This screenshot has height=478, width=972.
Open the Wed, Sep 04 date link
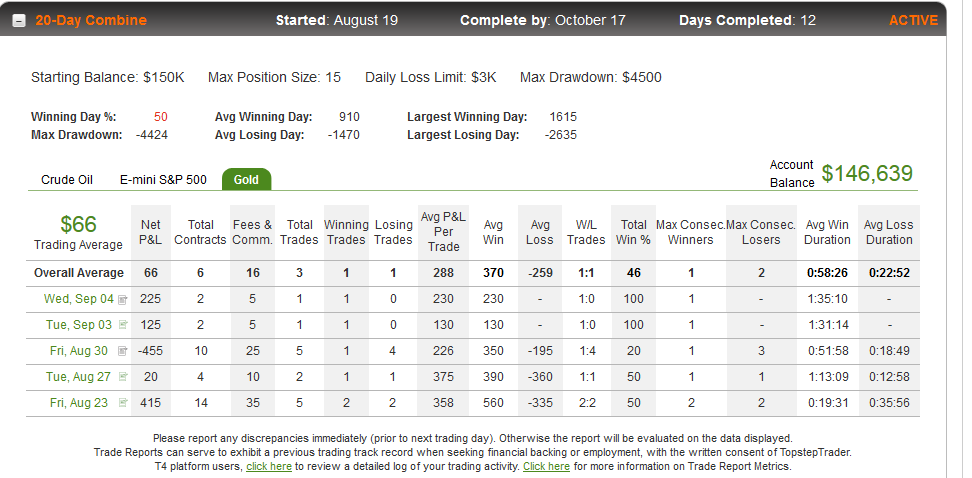point(79,299)
